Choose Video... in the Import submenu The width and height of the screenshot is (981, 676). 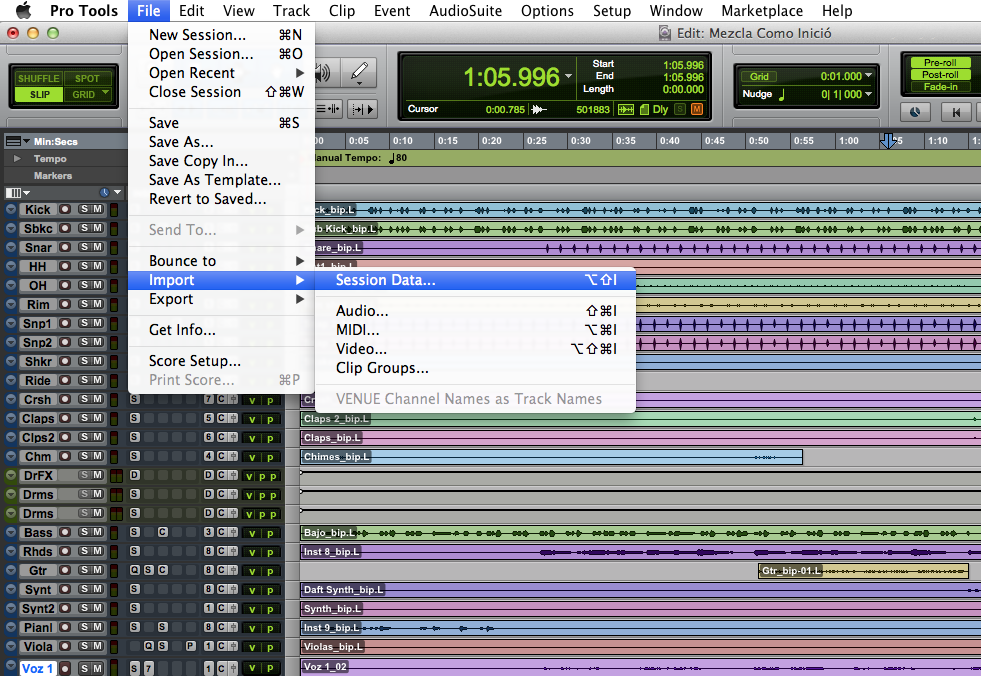[475, 349]
